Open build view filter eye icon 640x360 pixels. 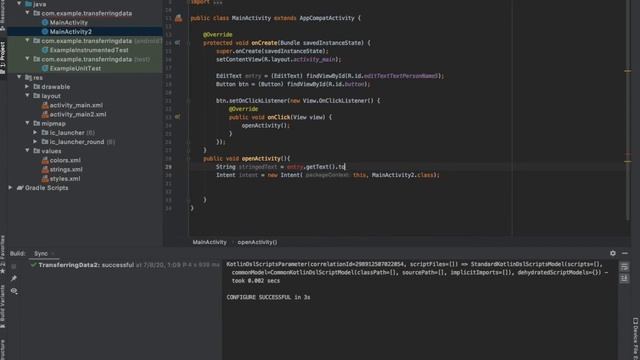pyautogui.click(x=14, y=291)
